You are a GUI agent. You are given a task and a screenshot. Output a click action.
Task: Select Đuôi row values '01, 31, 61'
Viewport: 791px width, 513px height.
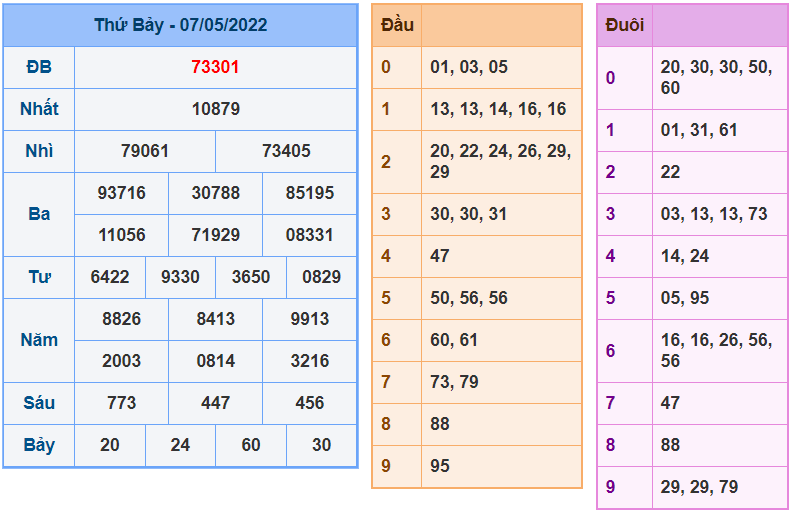pos(699,130)
